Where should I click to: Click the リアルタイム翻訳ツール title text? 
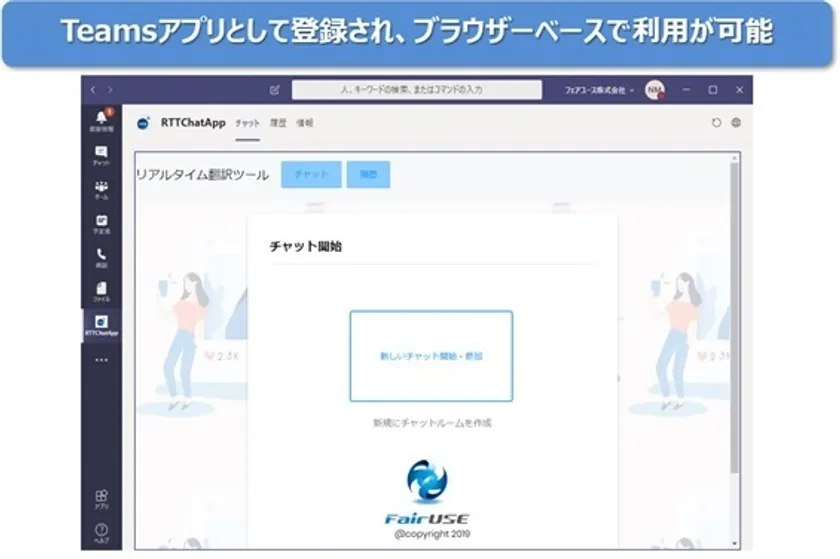tap(202, 175)
